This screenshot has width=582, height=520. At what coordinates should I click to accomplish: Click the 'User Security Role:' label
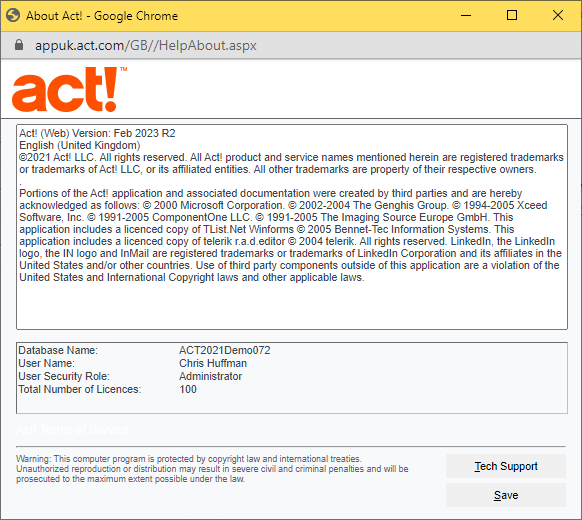(64, 376)
